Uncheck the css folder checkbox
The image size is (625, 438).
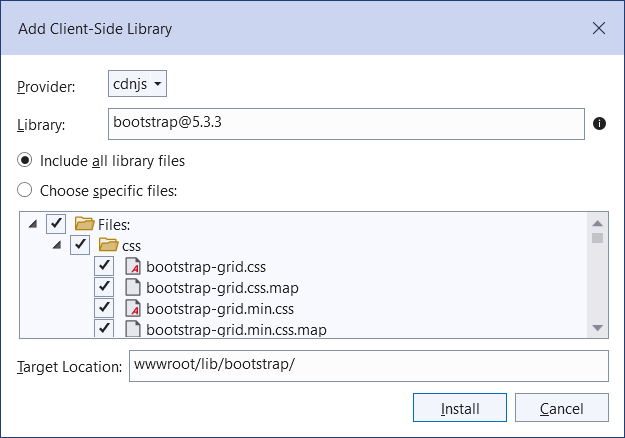(80, 245)
